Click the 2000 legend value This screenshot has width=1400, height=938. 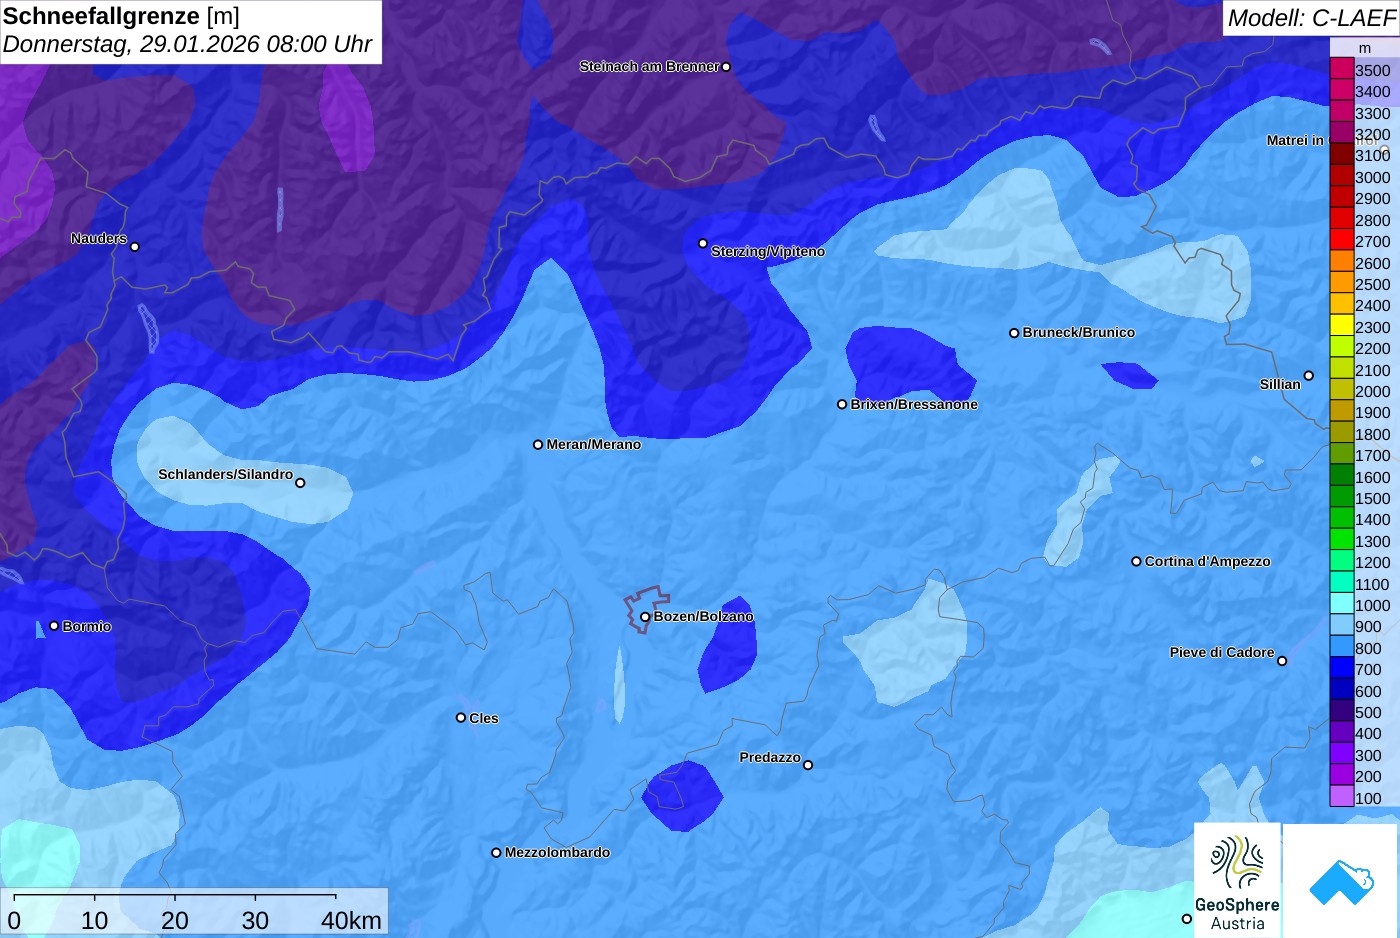[x=1372, y=391]
